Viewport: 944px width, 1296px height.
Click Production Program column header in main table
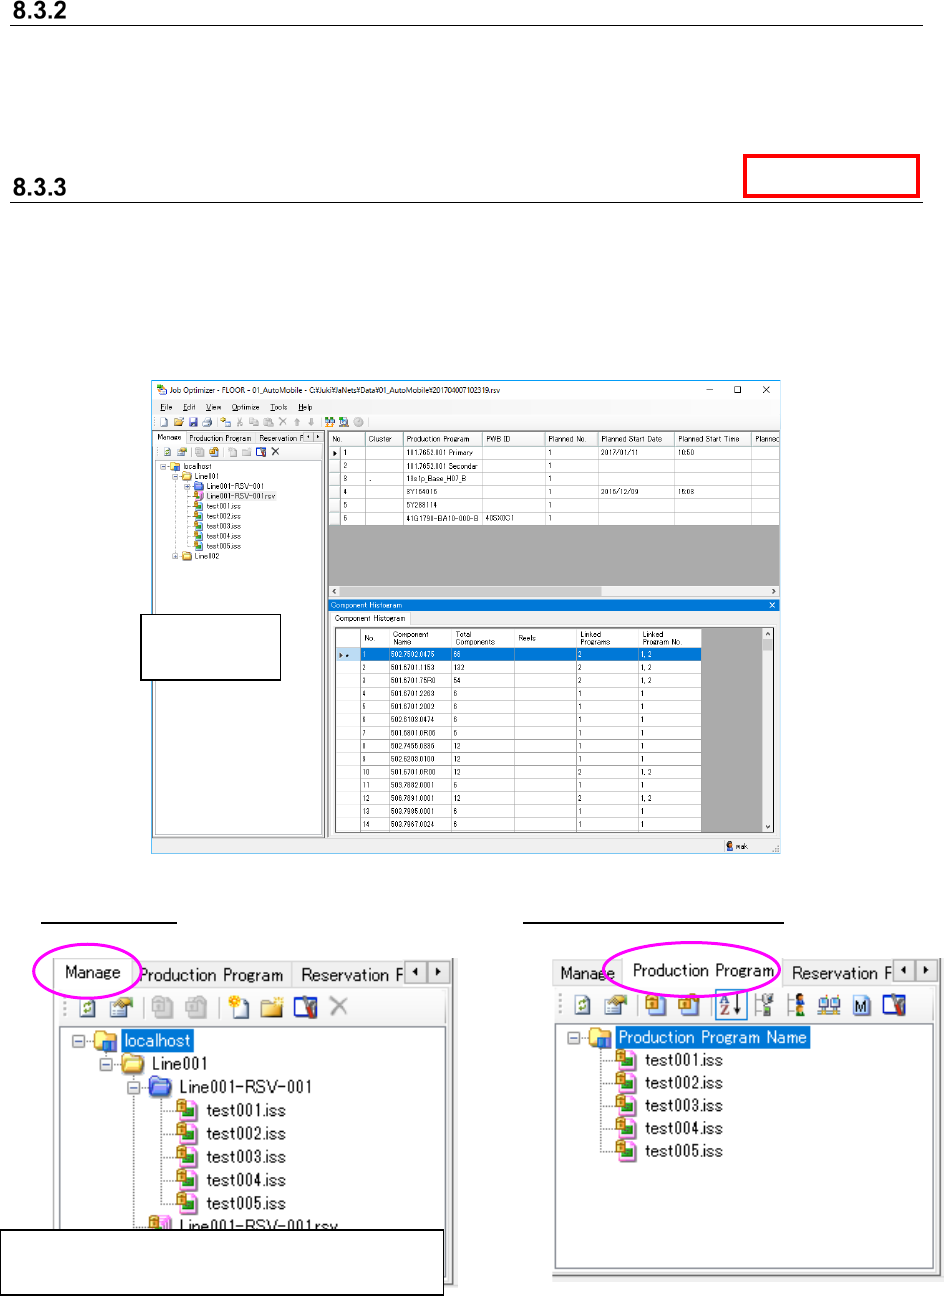[442, 439]
